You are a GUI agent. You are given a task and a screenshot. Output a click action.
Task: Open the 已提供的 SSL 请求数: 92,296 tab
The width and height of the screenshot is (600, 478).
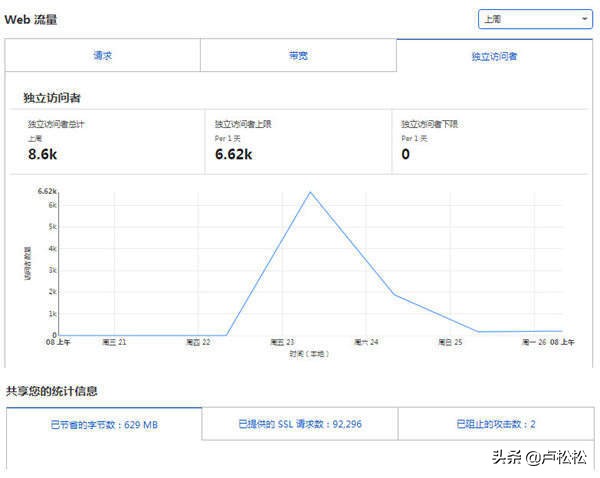(x=300, y=424)
